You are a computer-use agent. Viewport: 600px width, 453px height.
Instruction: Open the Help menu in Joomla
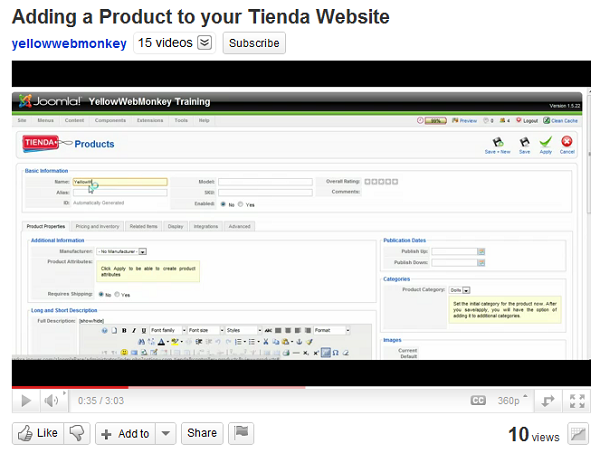[x=204, y=120]
